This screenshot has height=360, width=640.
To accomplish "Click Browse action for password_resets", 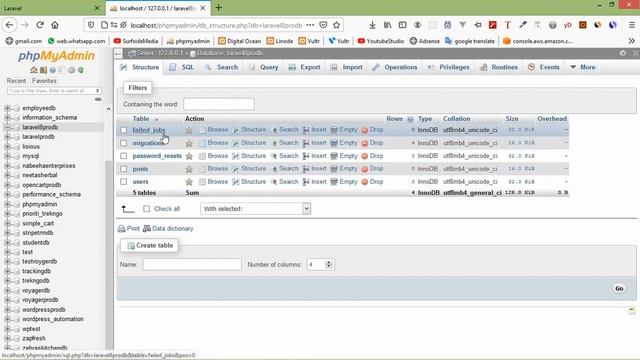I will coord(213,156).
